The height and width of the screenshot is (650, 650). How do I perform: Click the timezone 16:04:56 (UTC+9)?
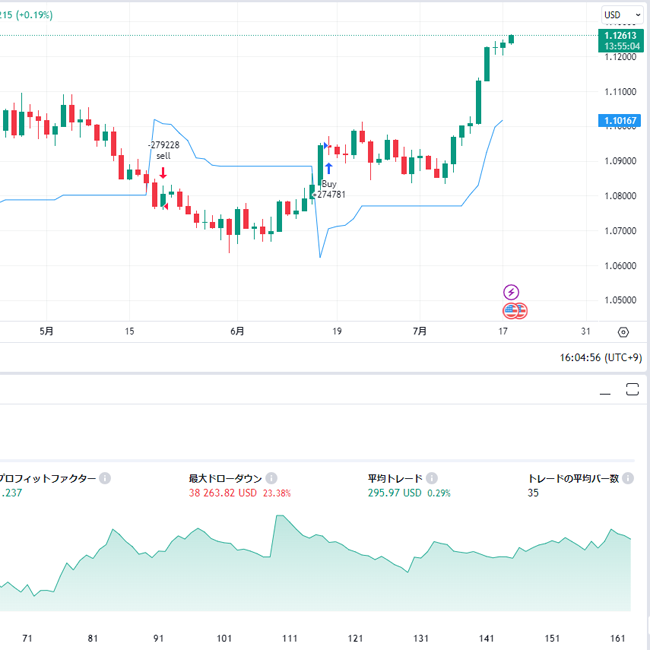pyautogui.click(x=601, y=357)
